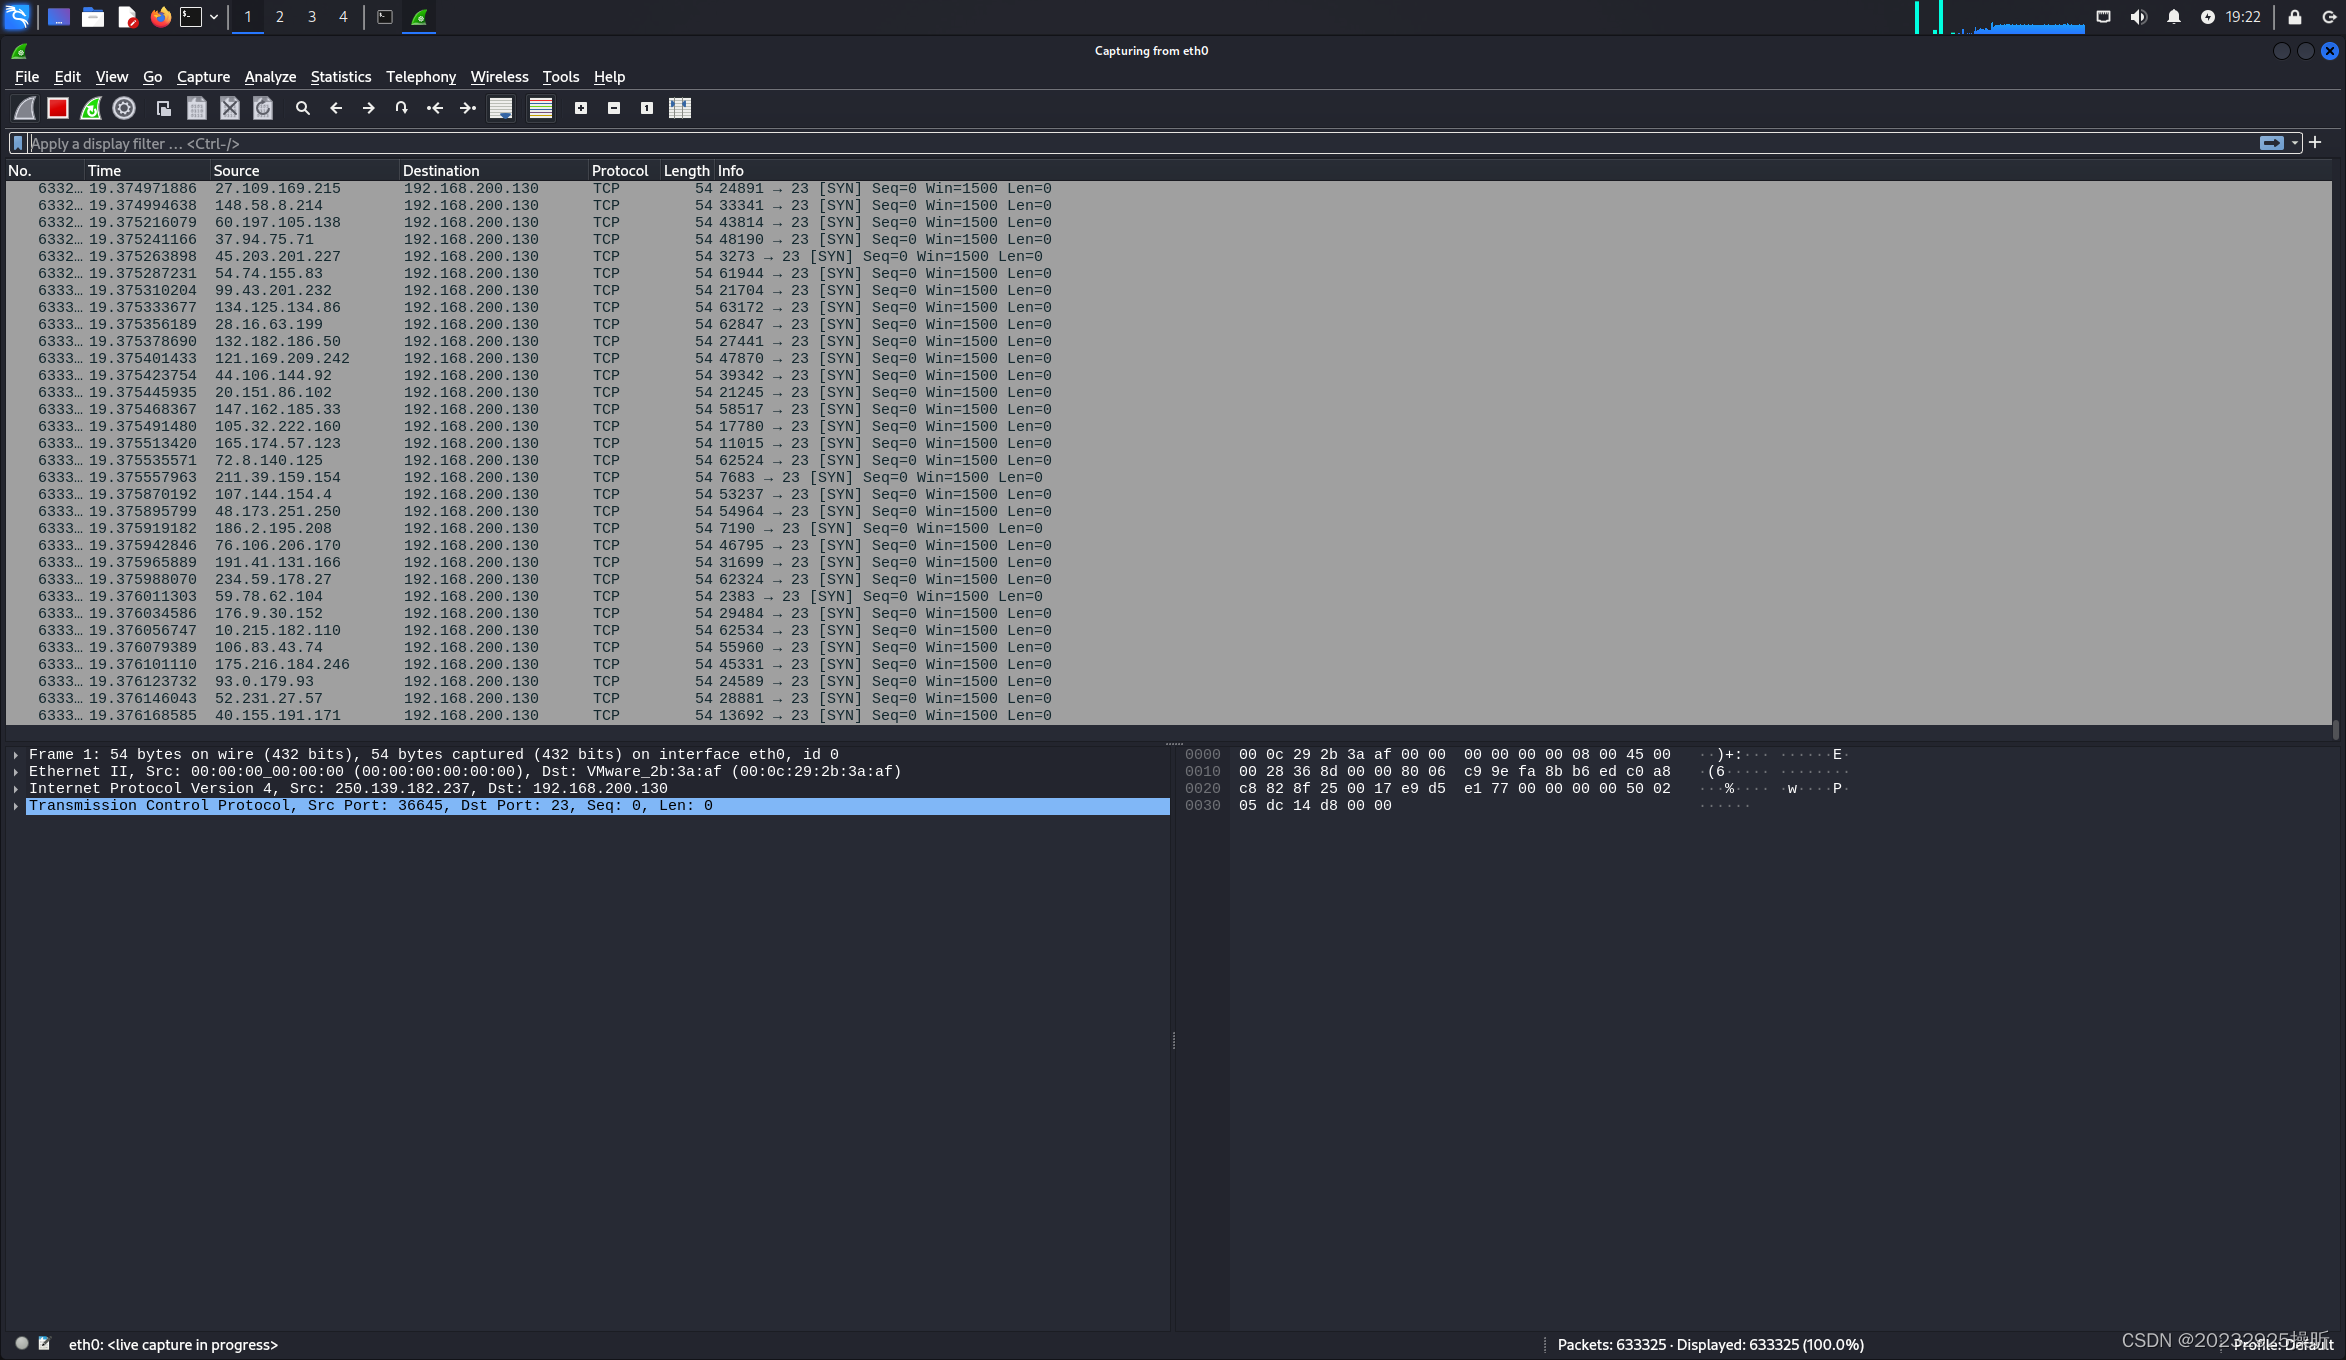
Task: Click the reload capture file icon
Action: click(x=263, y=108)
